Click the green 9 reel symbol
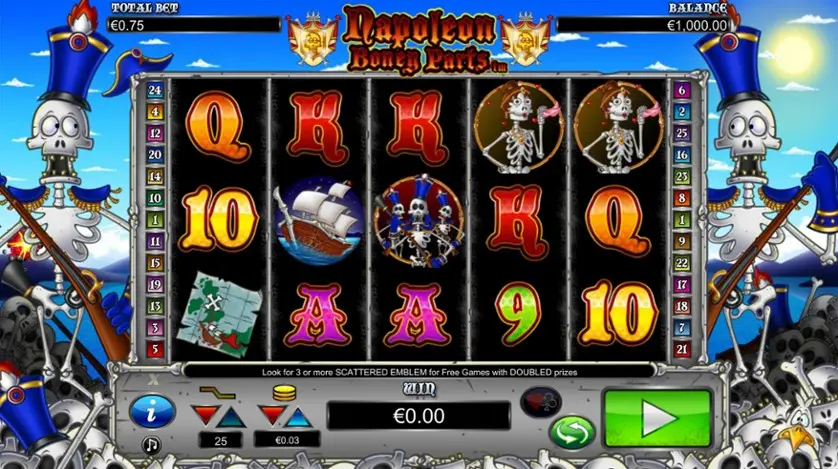The height and width of the screenshot is (469, 838). 517,314
